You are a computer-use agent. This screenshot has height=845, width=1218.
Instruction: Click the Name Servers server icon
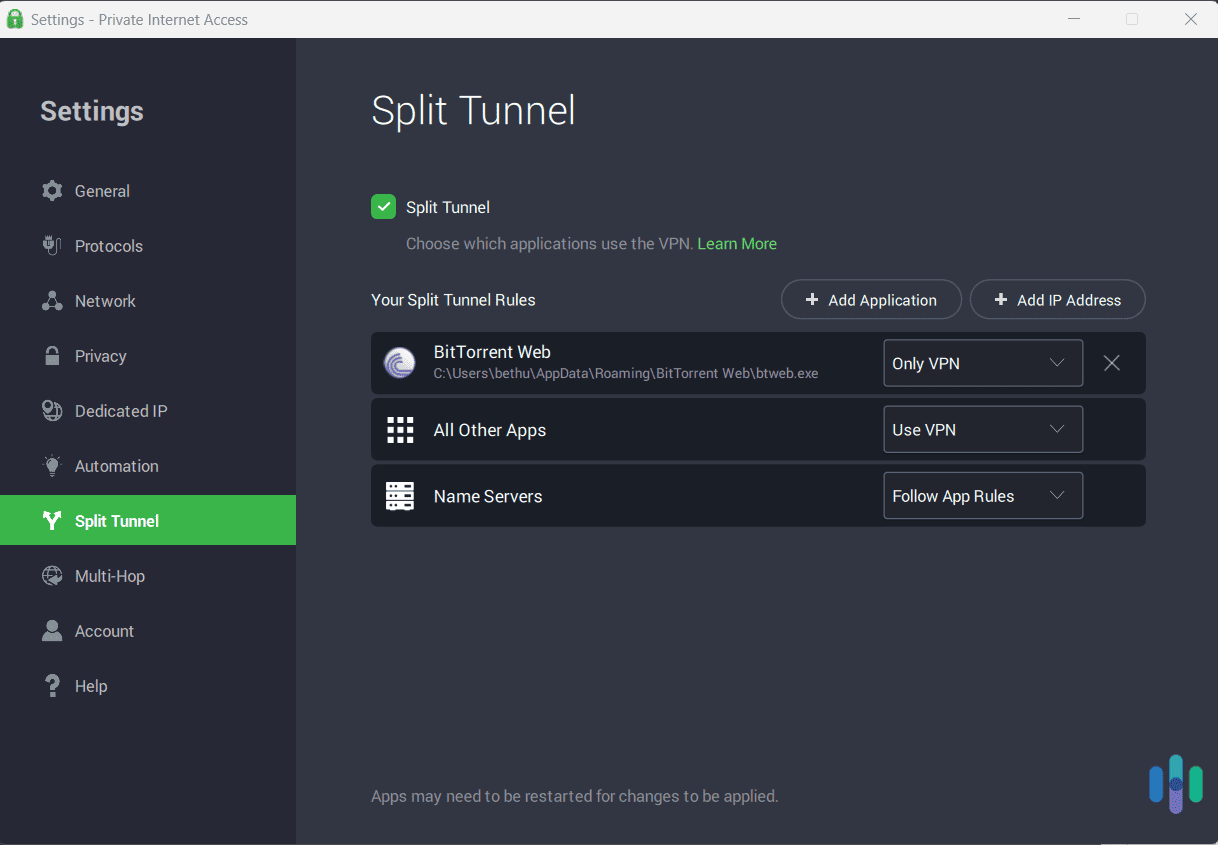400,495
